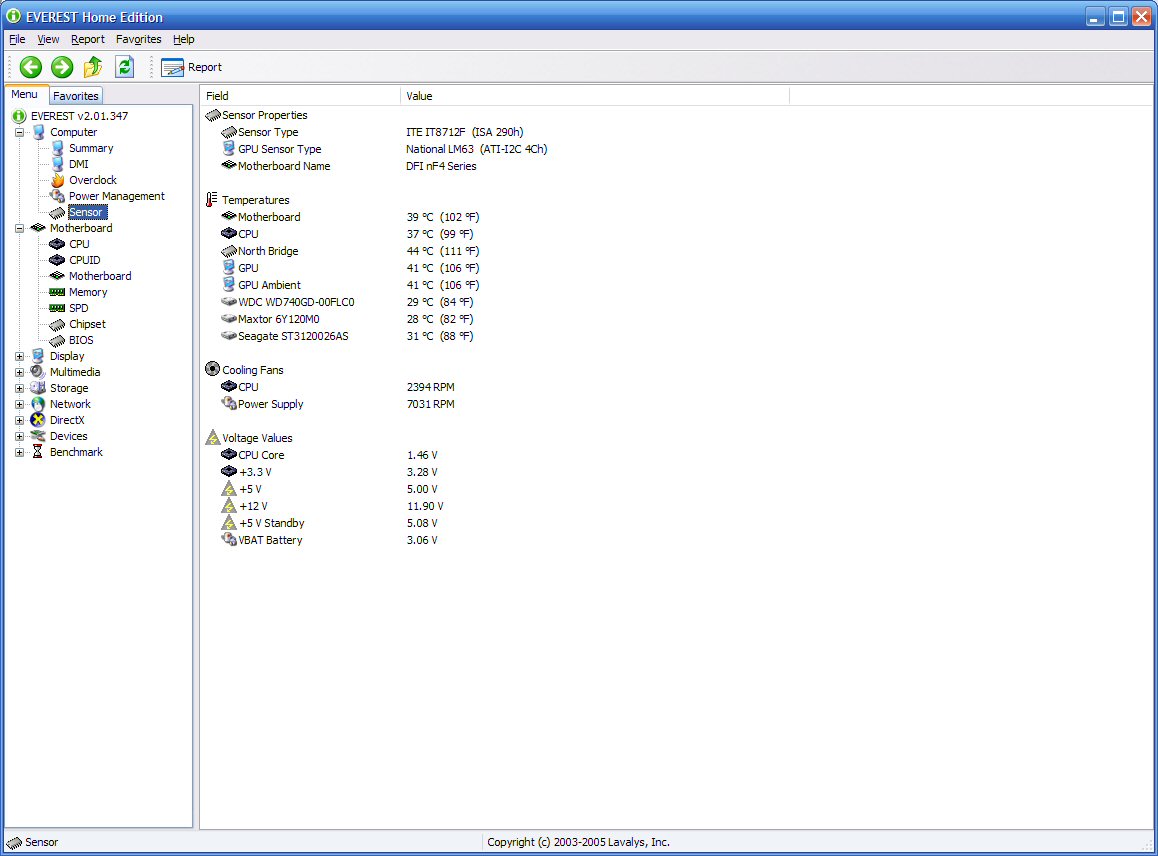This screenshot has height=856, width=1158.
Task: Click the Report toolbar button
Action: coord(191,67)
